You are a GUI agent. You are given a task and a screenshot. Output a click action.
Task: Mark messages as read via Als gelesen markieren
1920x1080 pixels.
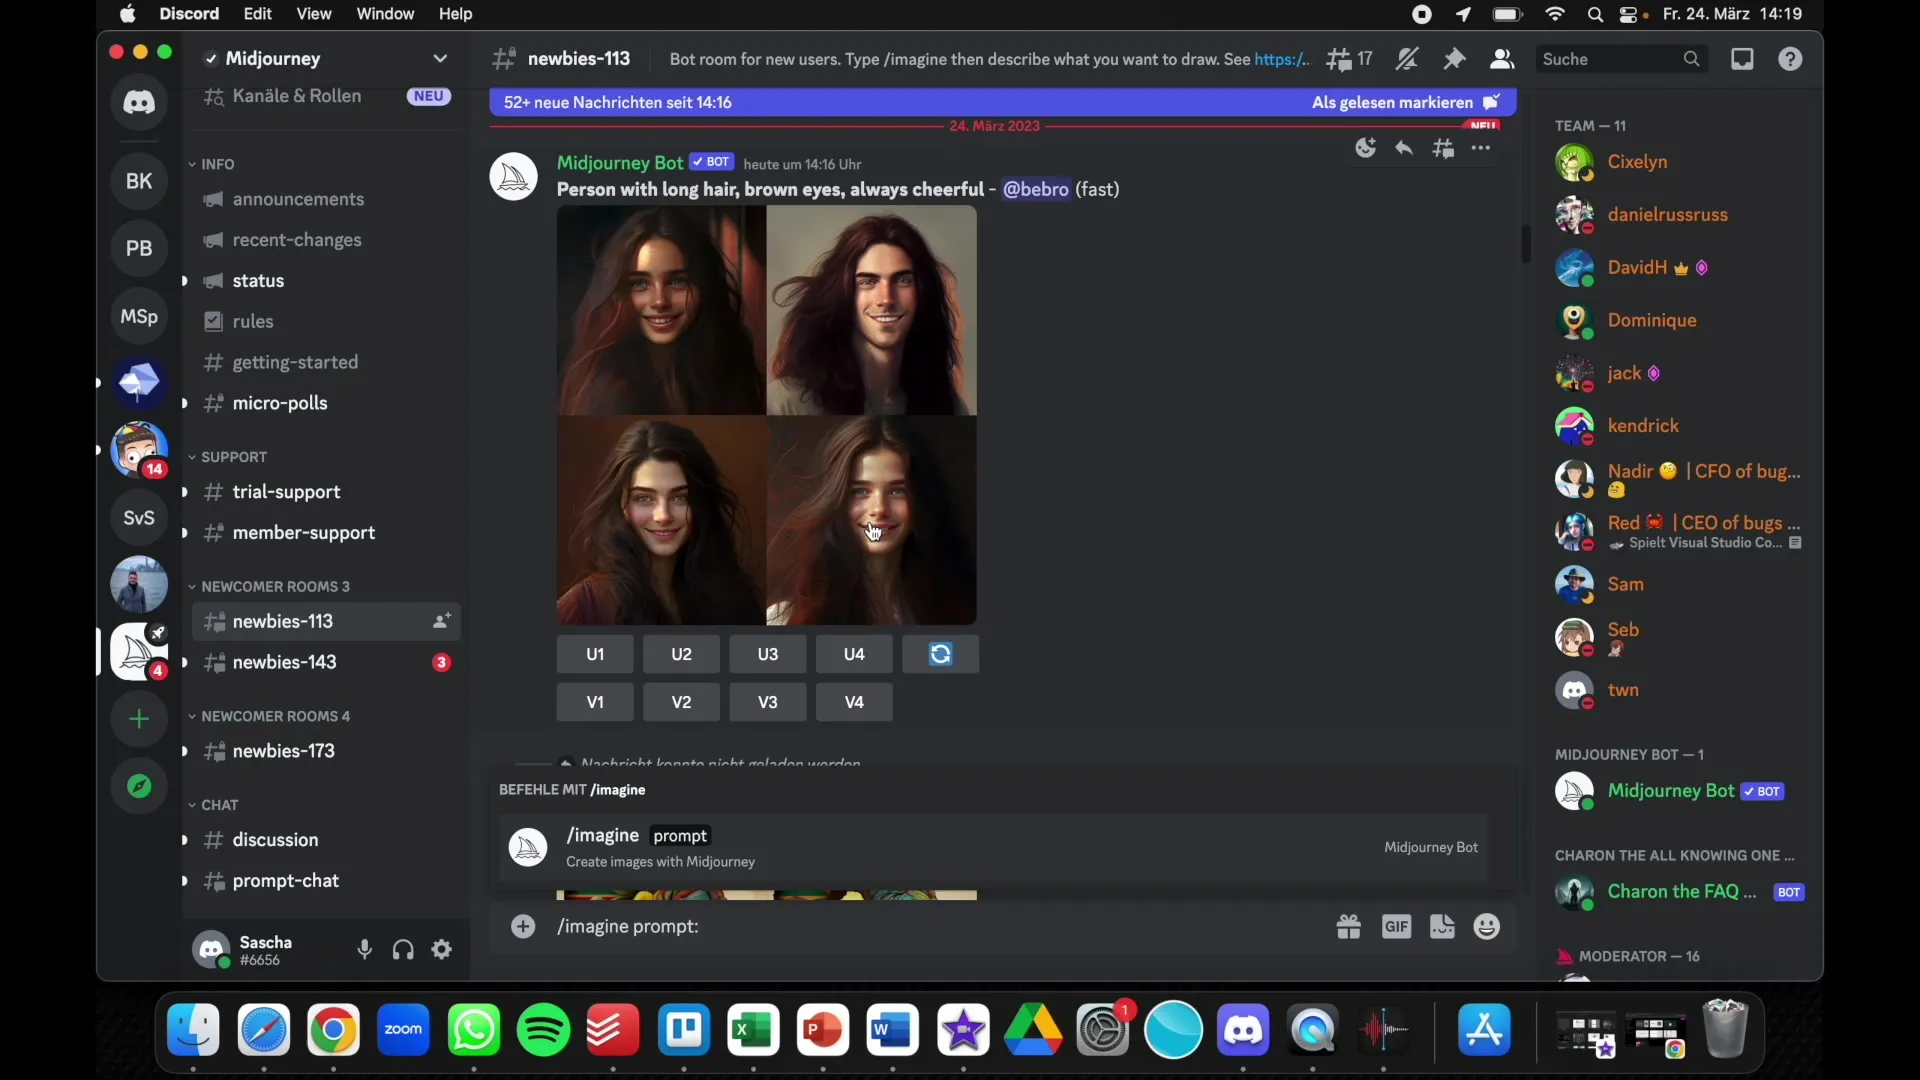tap(1406, 103)
